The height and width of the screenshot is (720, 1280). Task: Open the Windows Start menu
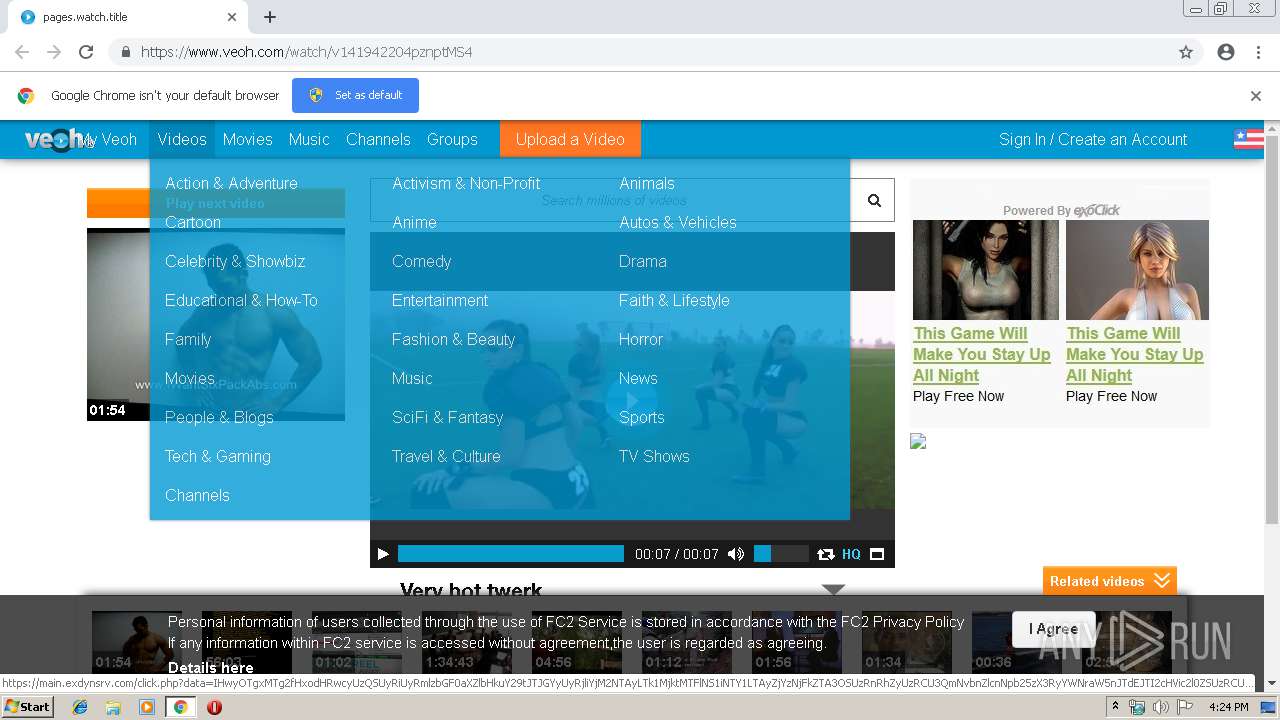(x=27, y=707)
